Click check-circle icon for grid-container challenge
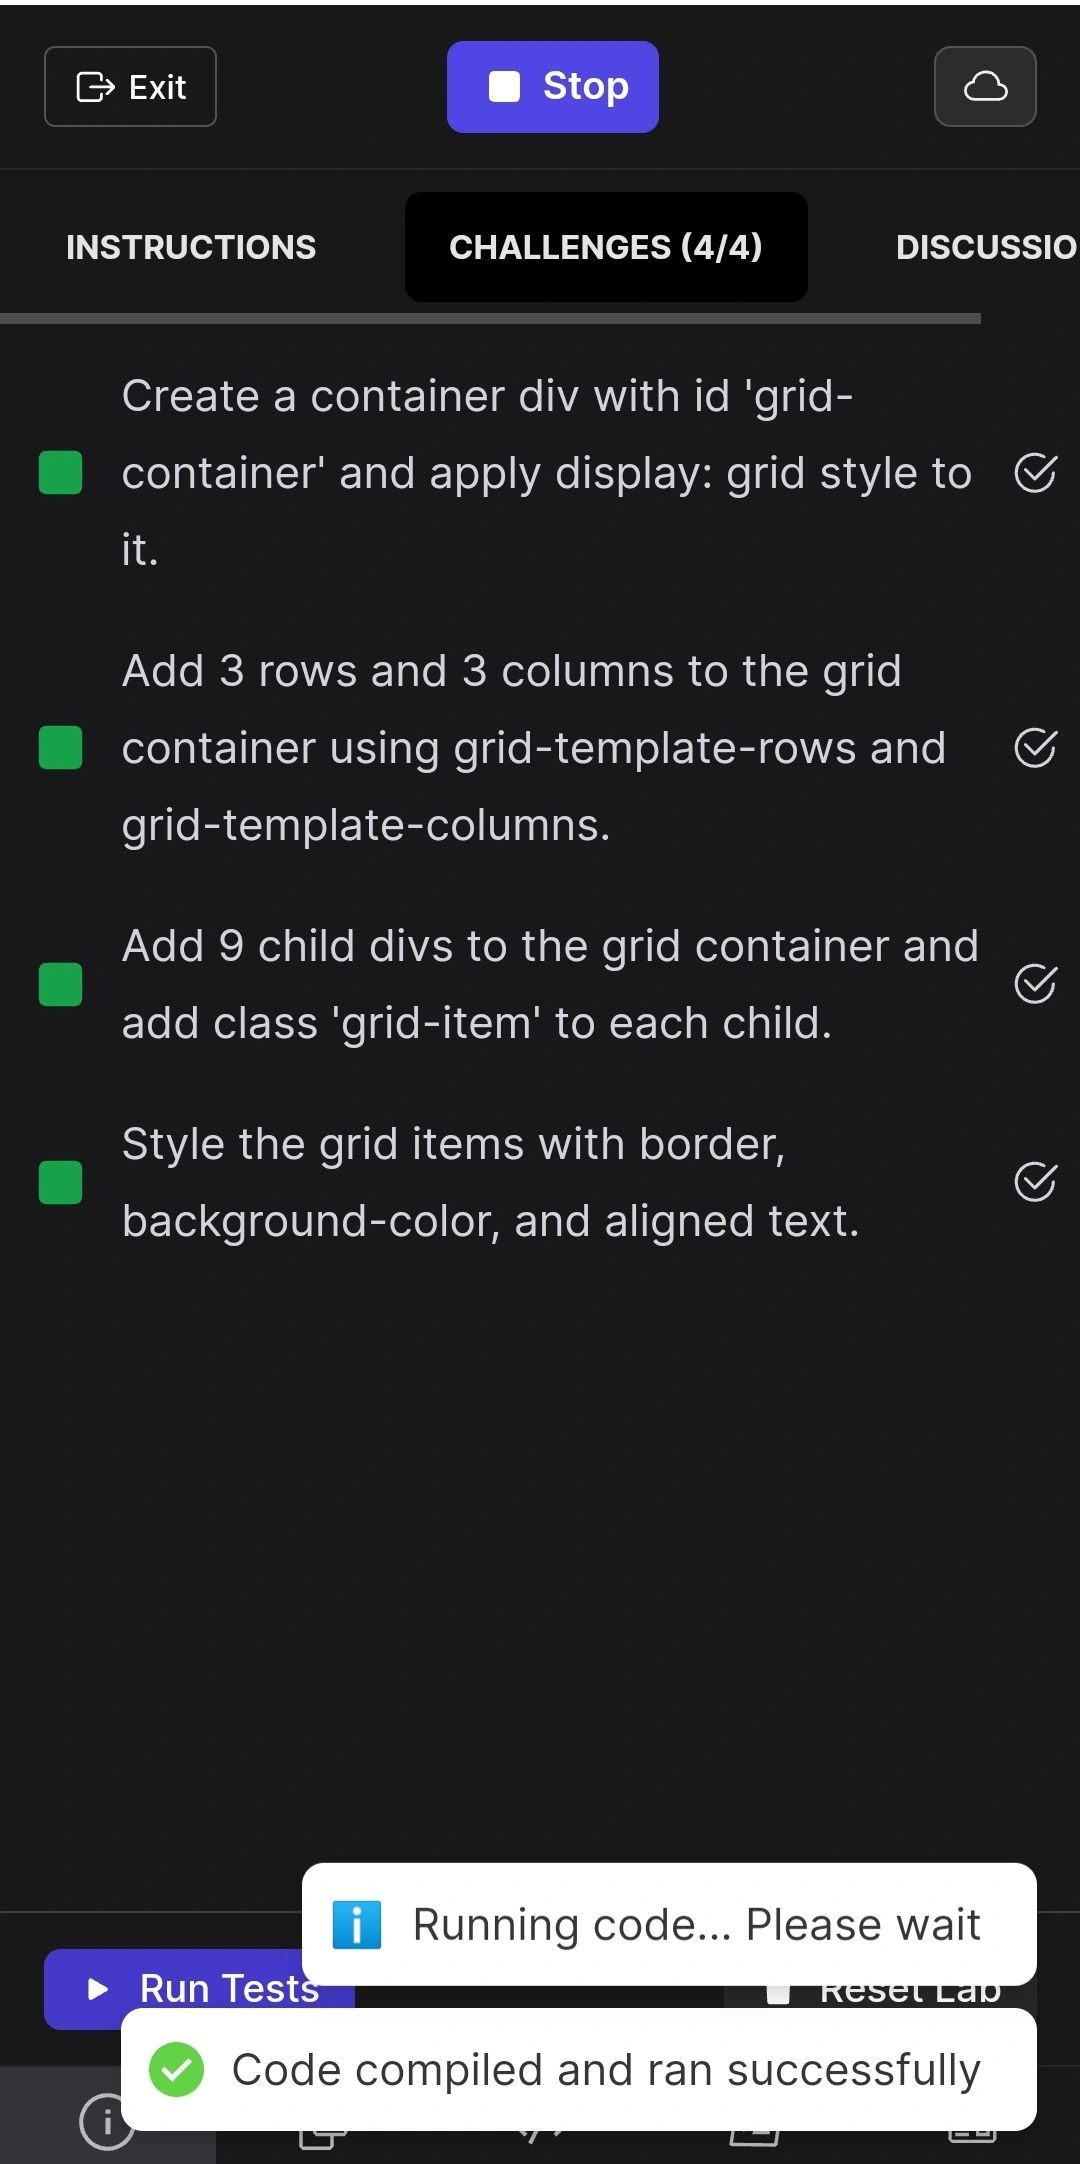 1035,473
